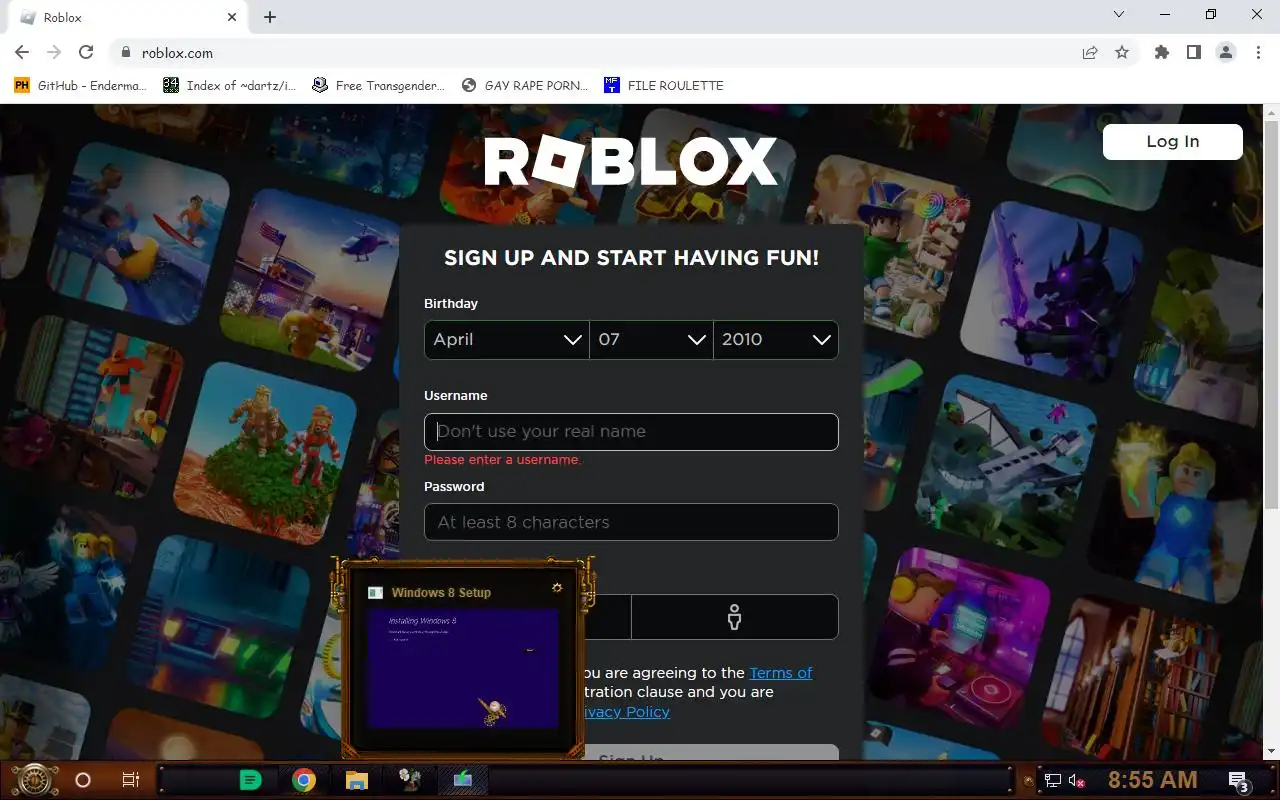Open the notification center icon
Screen dimensions: 1280x800
pos(1239,781)
